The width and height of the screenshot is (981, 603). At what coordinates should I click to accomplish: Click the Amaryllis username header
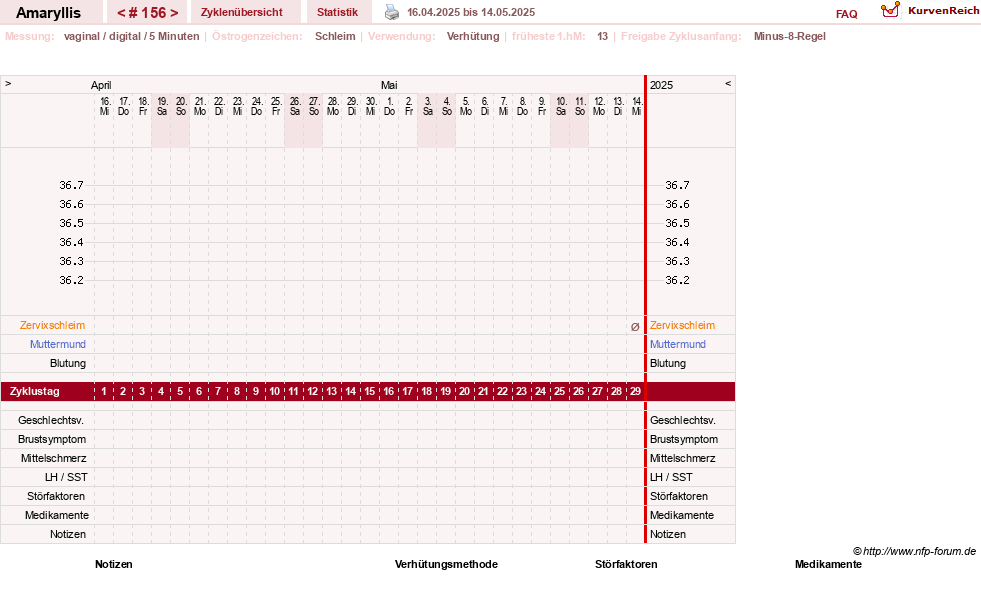(x=48, y=13)
